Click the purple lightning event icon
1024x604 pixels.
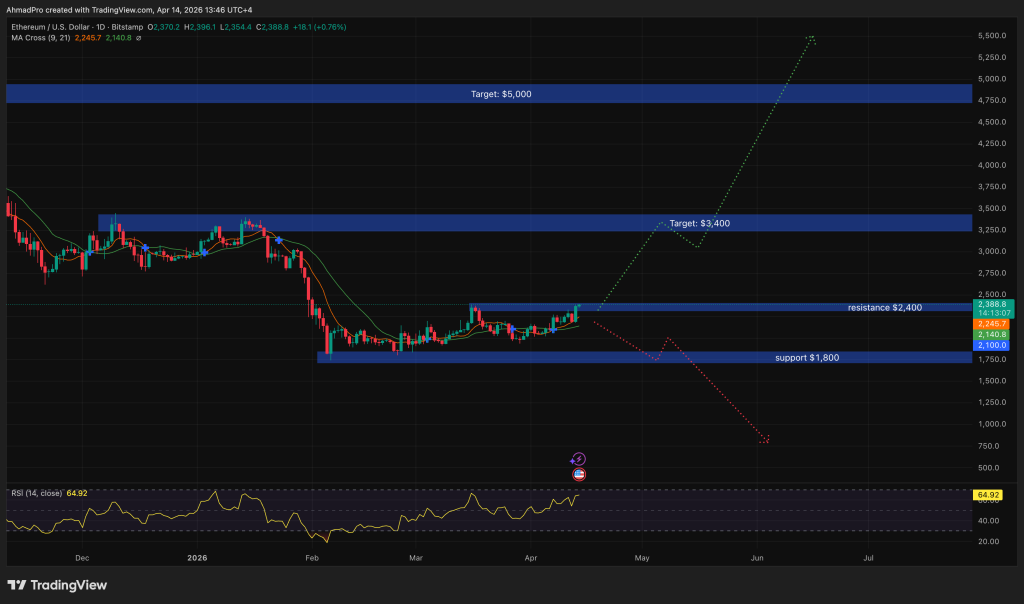(578, 458)
